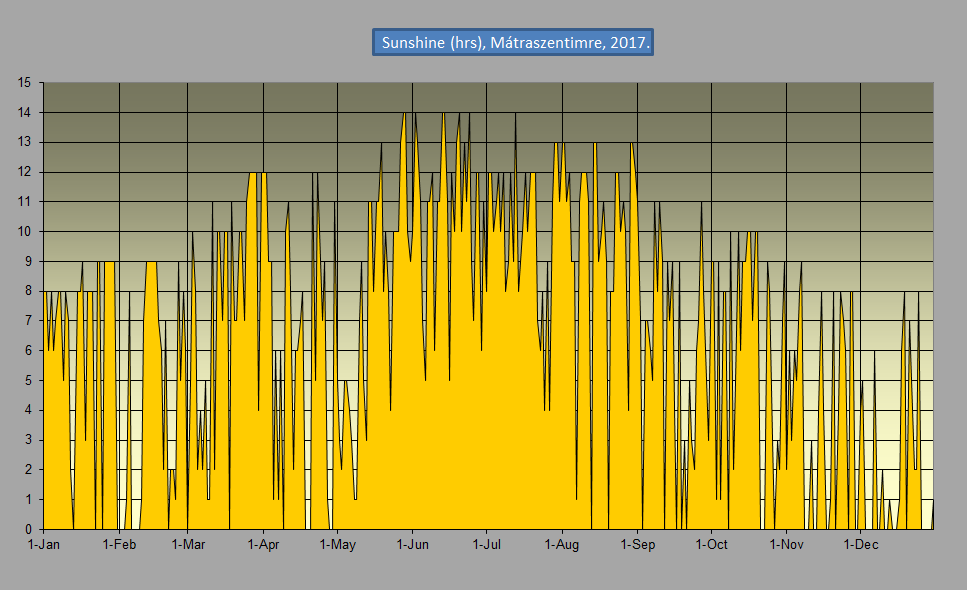
Task: Select the value 0 on vertical axis
Action: (x=28, y=530)
